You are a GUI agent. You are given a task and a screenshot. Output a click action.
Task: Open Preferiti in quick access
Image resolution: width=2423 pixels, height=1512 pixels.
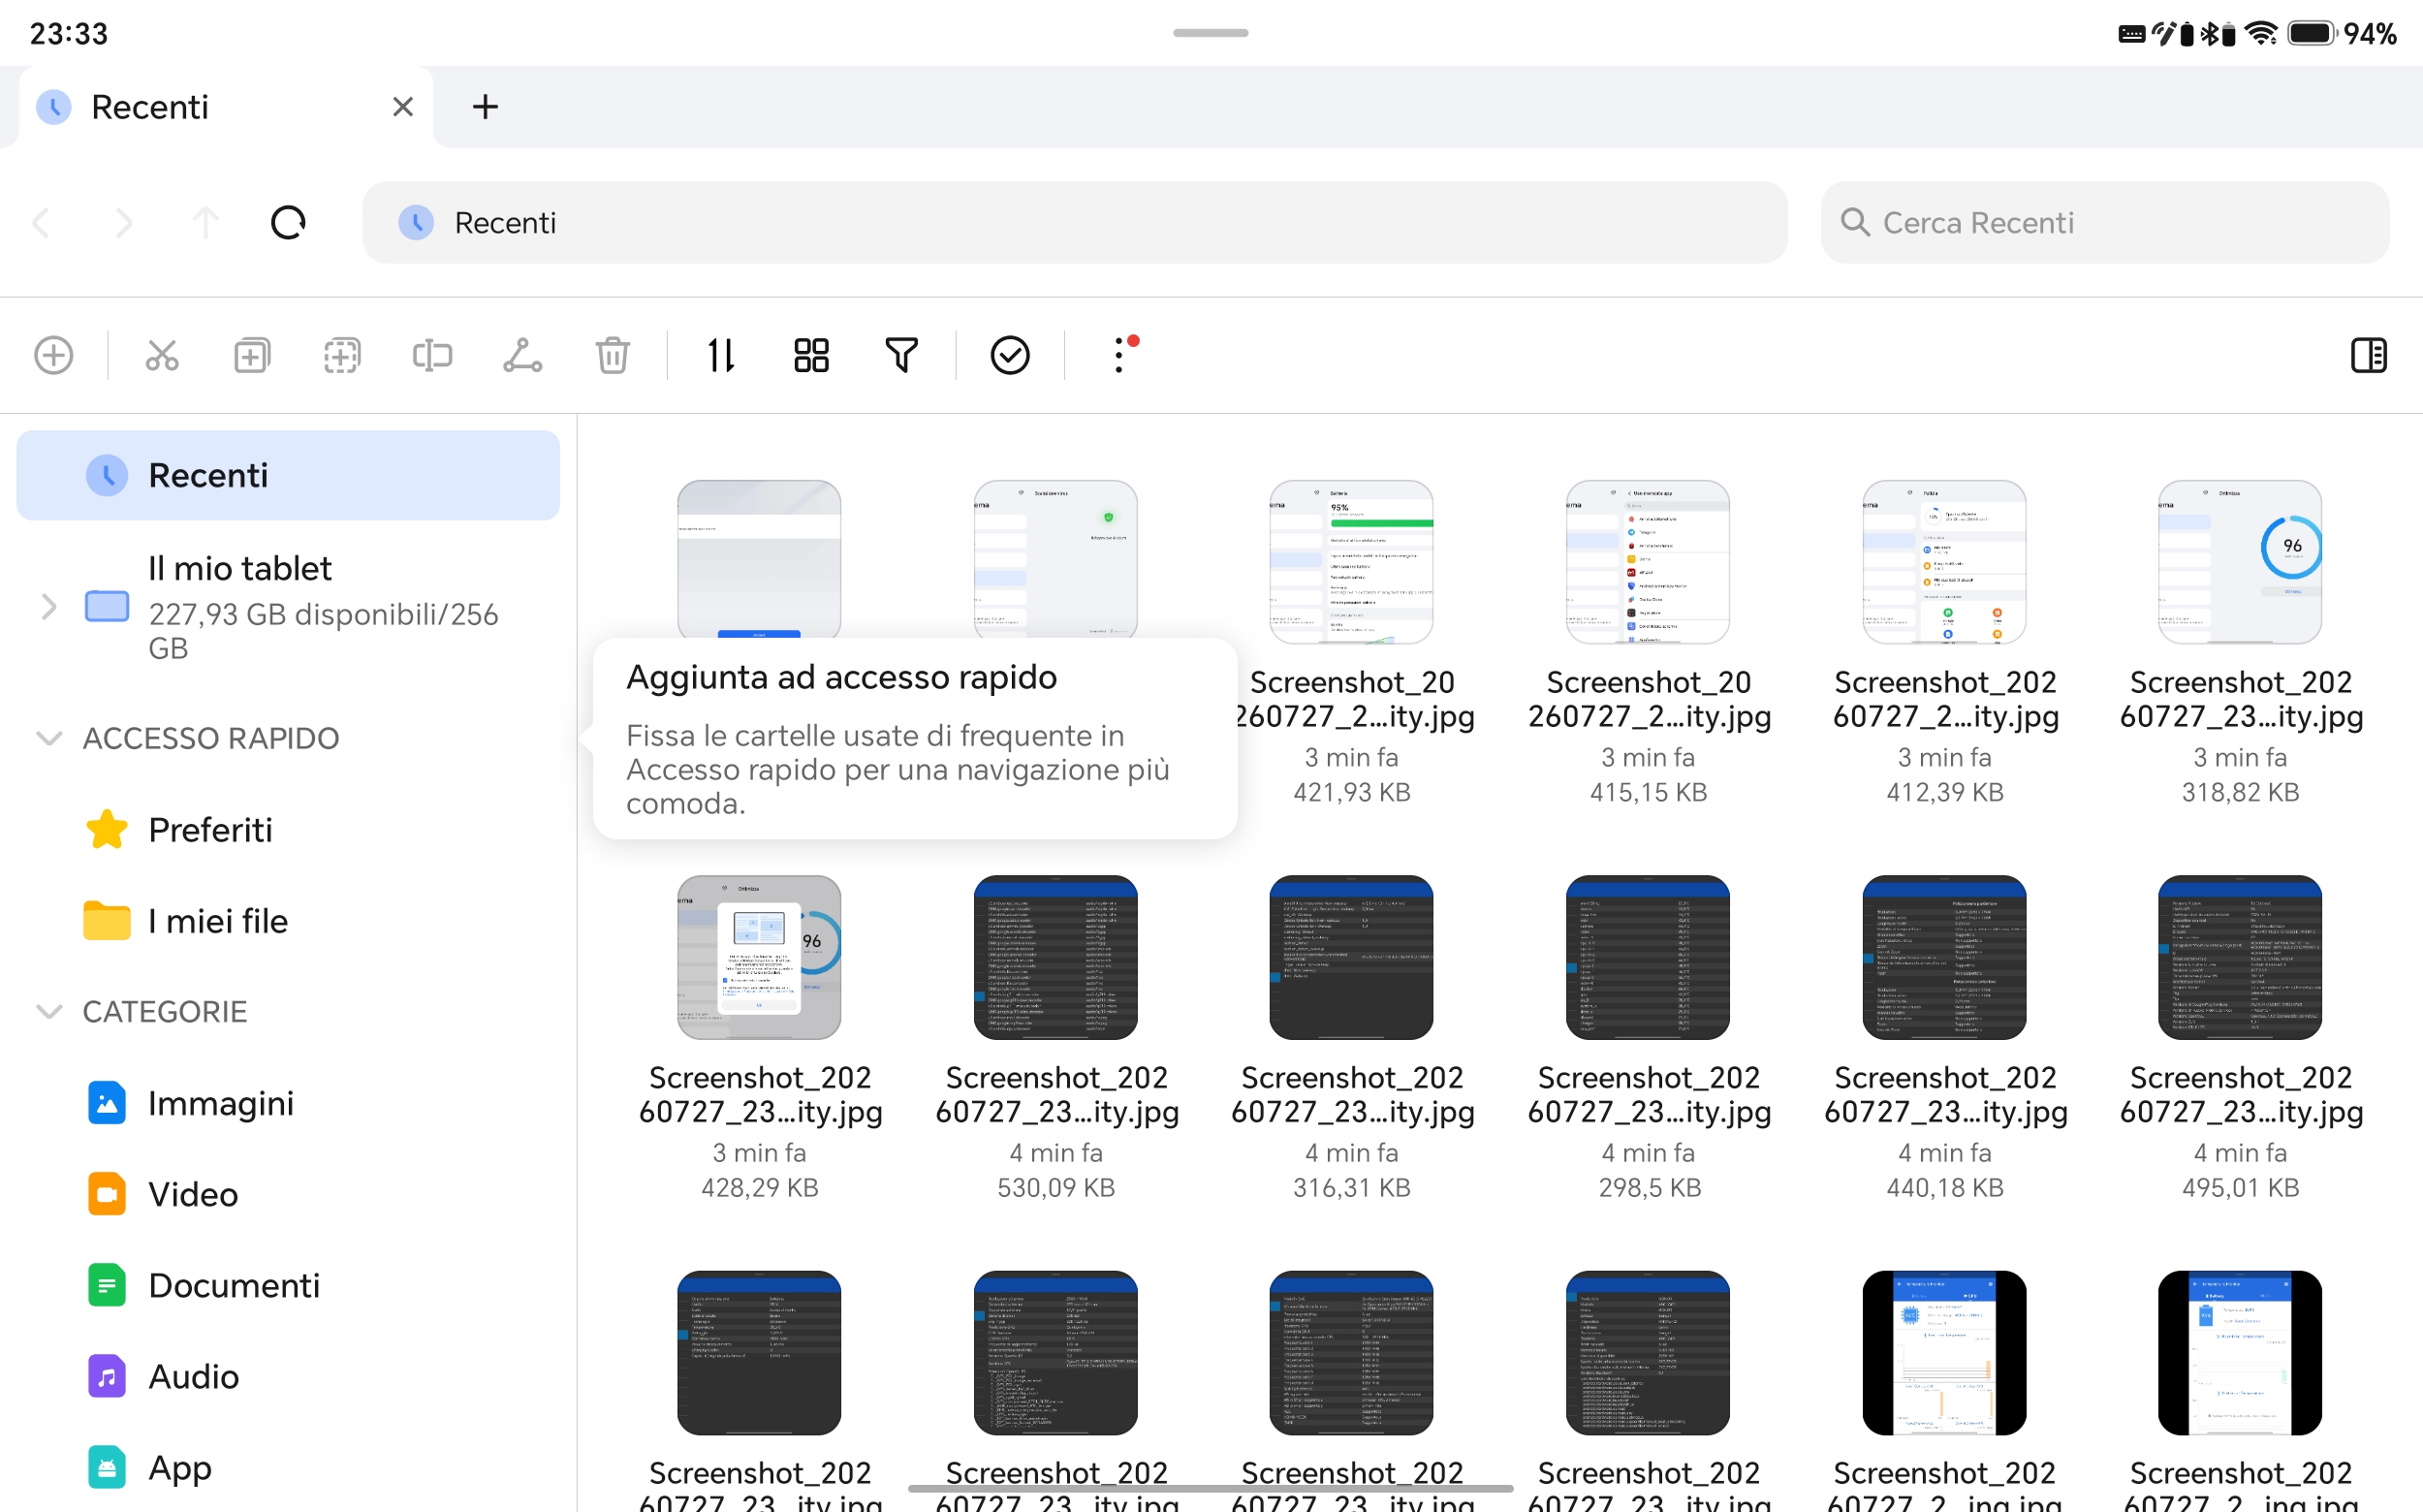[x=288, y=830]
